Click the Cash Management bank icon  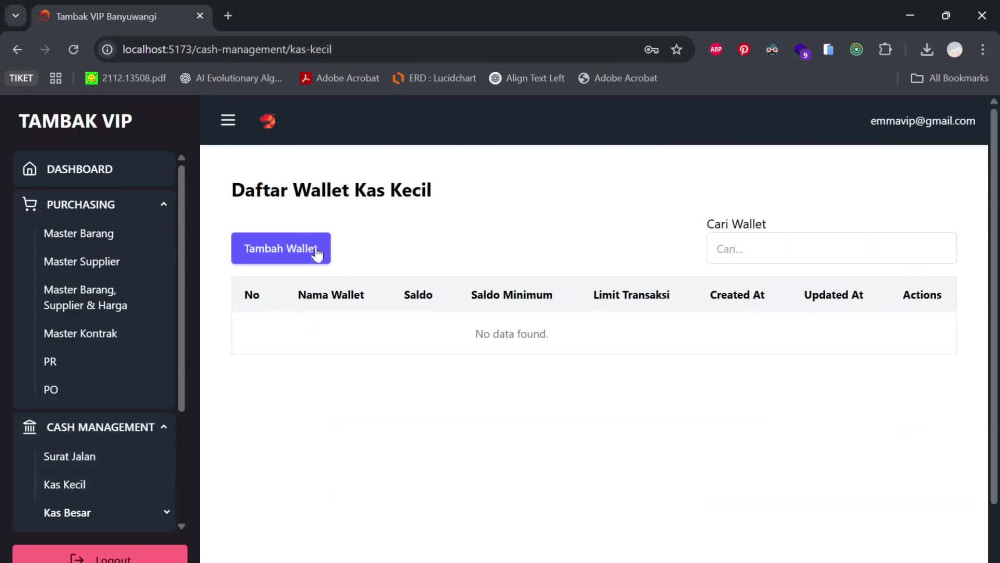(29, 427)
